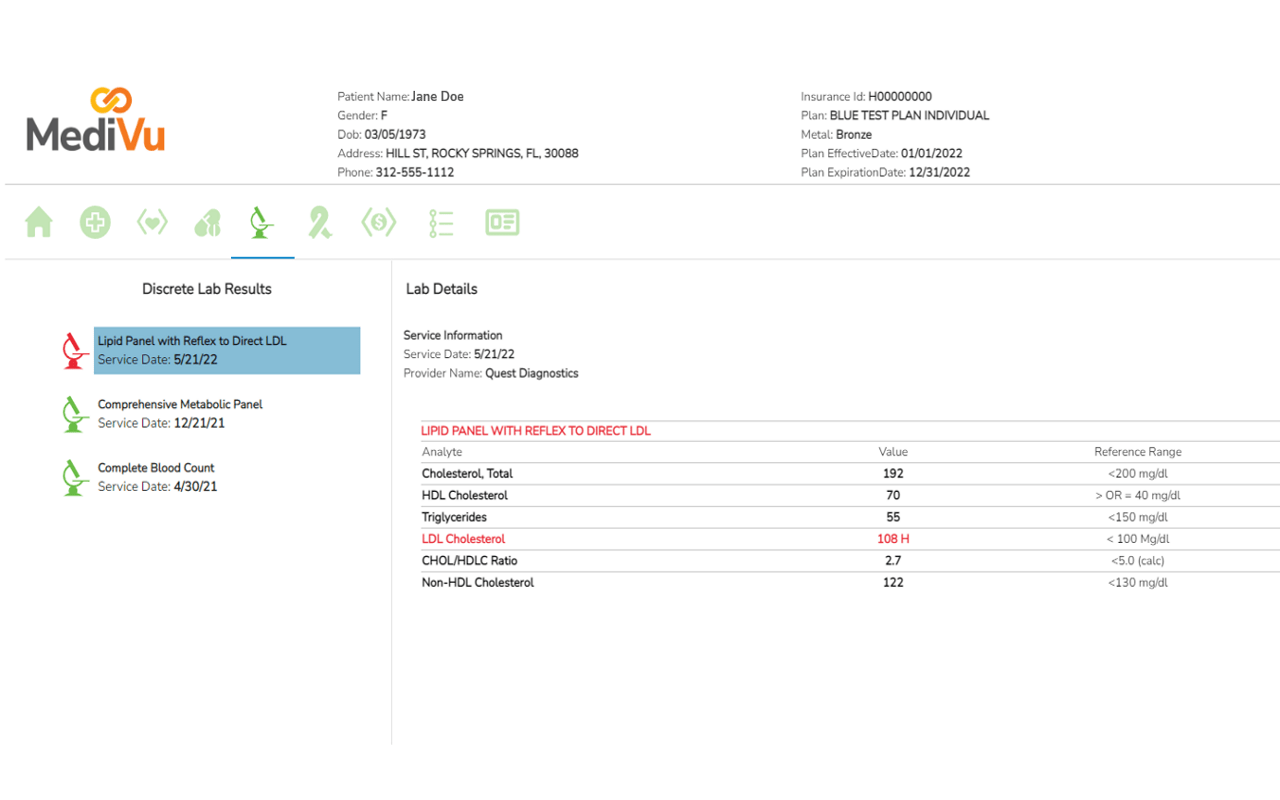This screenshot has width=1280, height=800.
Task: Click the flagged LDL Cholesterol row label
Action: pos(463,539)
